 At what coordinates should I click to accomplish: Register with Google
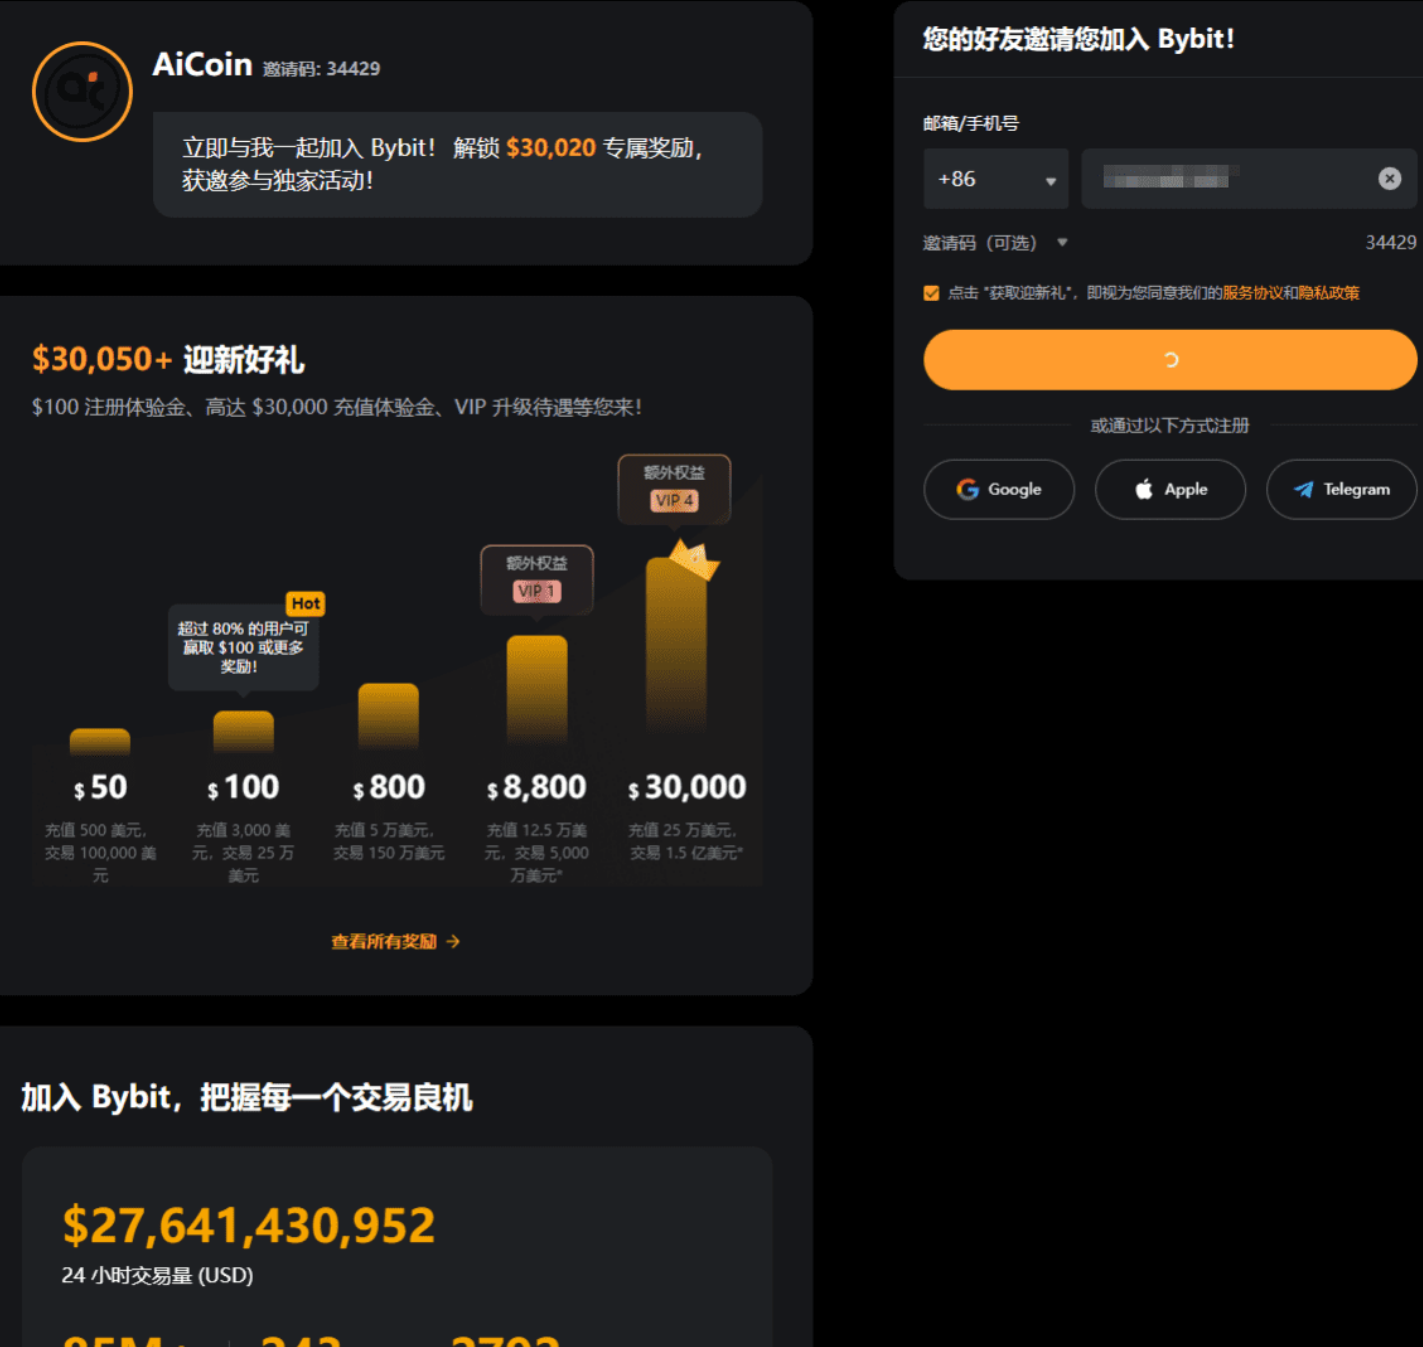[999, 489]
